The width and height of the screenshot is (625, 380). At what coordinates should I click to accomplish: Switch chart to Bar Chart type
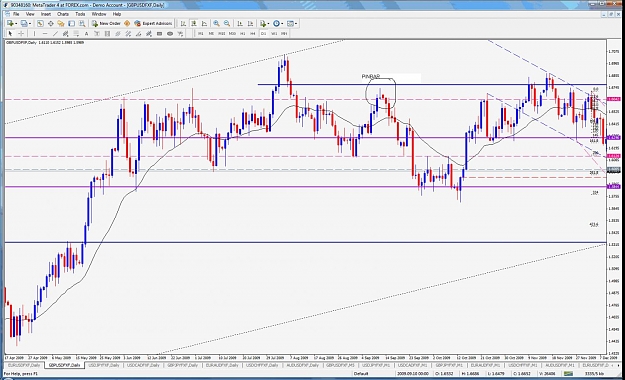[183, 24]
